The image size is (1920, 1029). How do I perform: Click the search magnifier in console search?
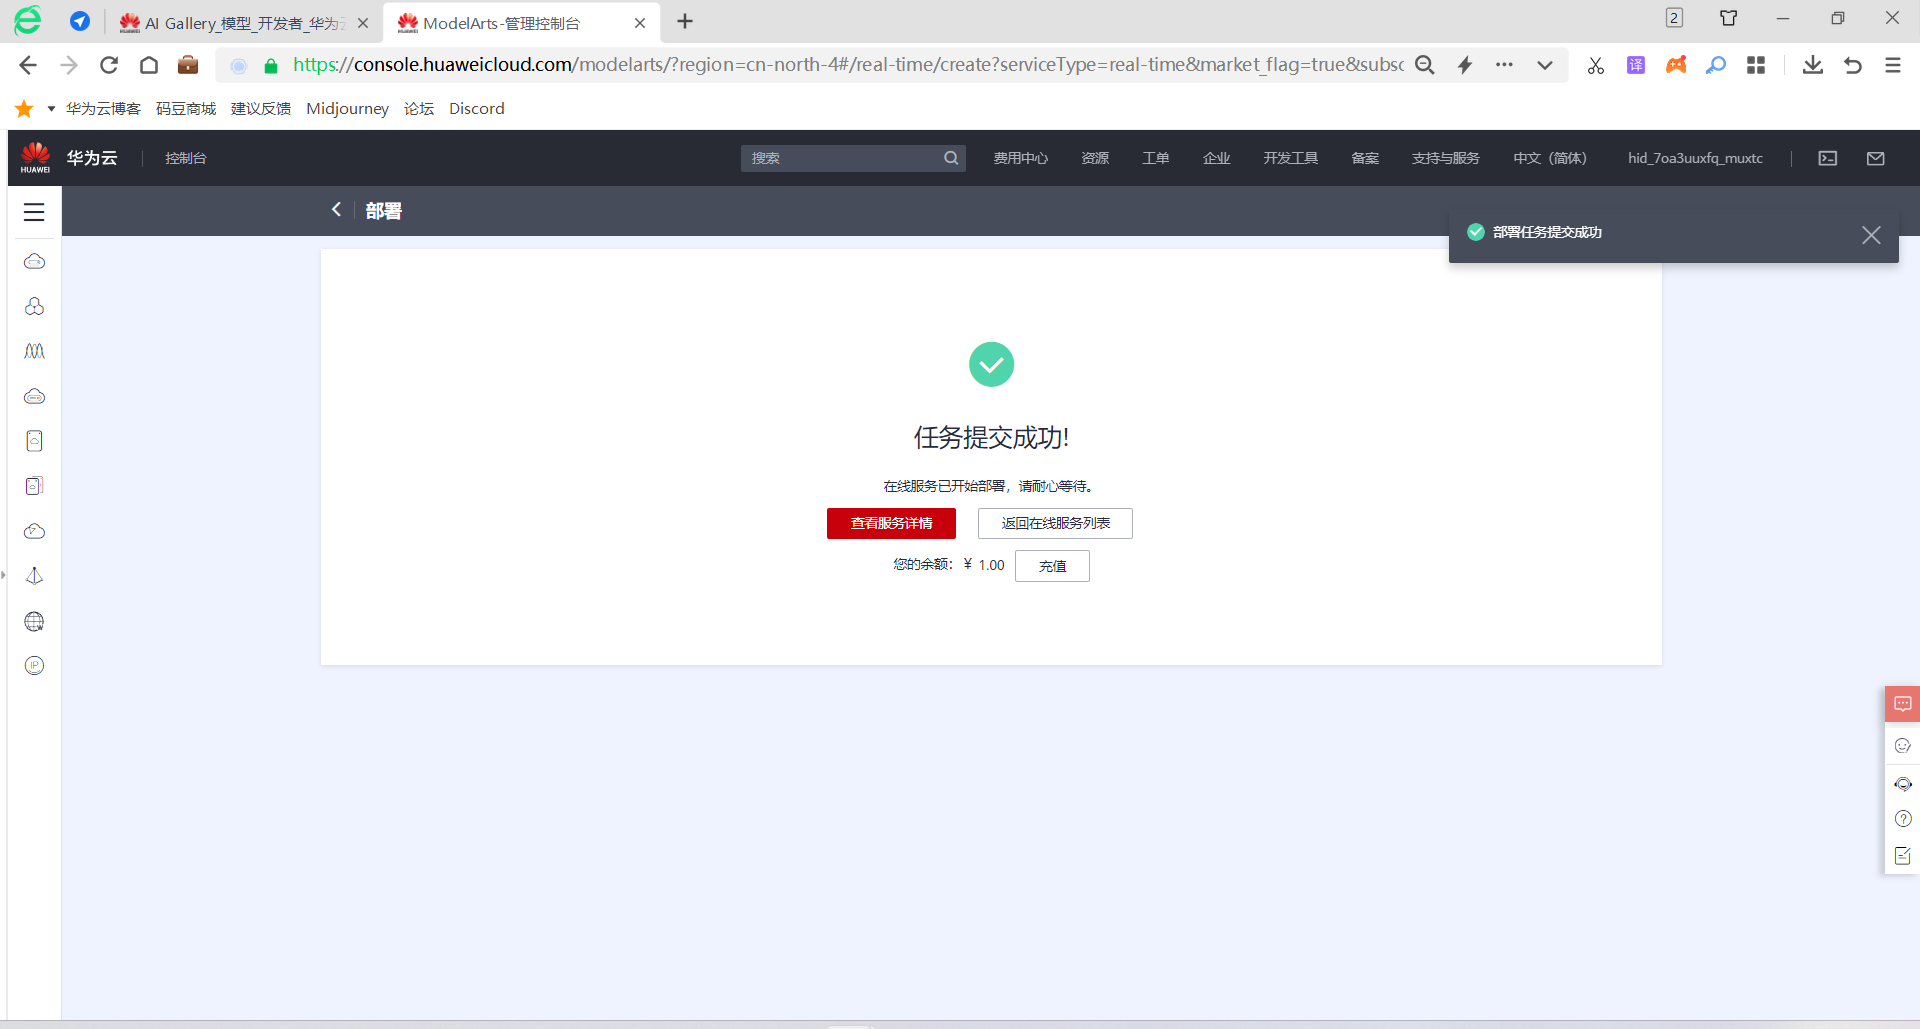951,158
